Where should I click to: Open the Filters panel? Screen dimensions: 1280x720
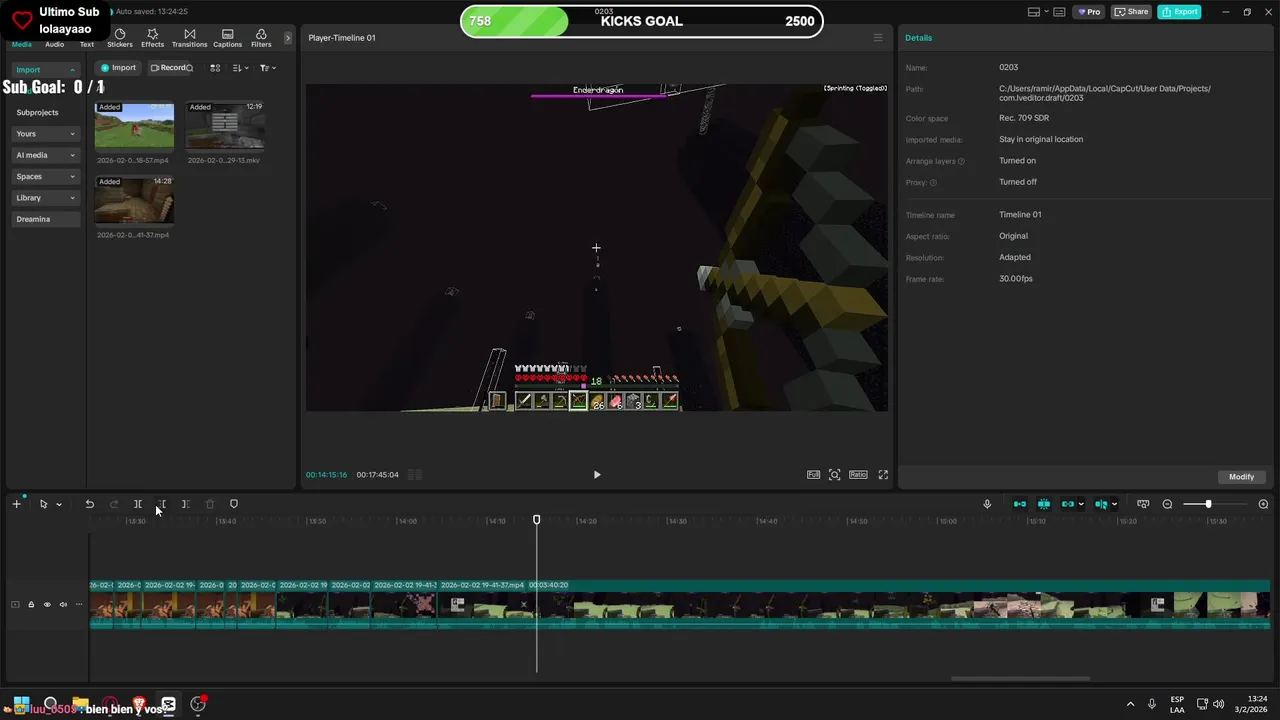[x=261, y=38]
